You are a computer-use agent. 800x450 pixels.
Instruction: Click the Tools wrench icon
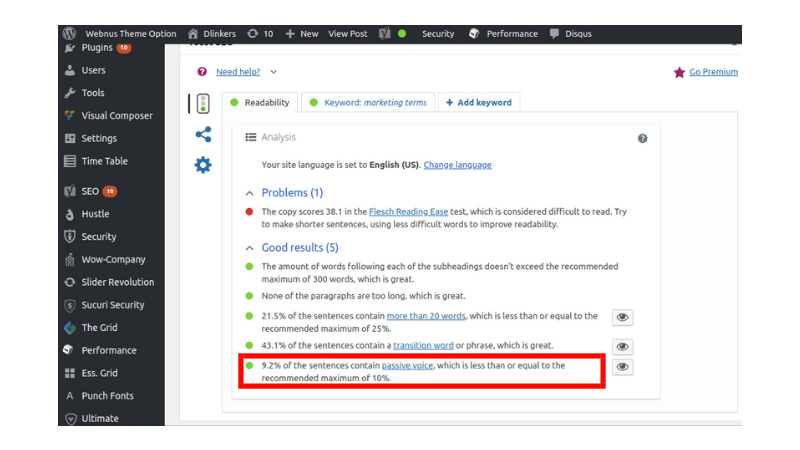click(x=70, y=93)
